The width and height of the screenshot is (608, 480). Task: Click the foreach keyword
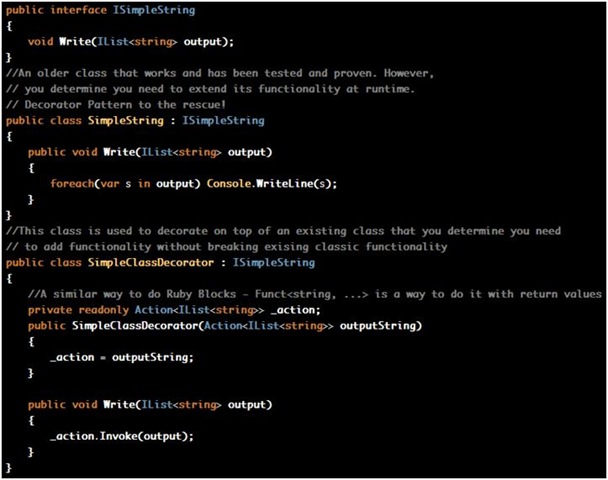[x=72, y=183]
